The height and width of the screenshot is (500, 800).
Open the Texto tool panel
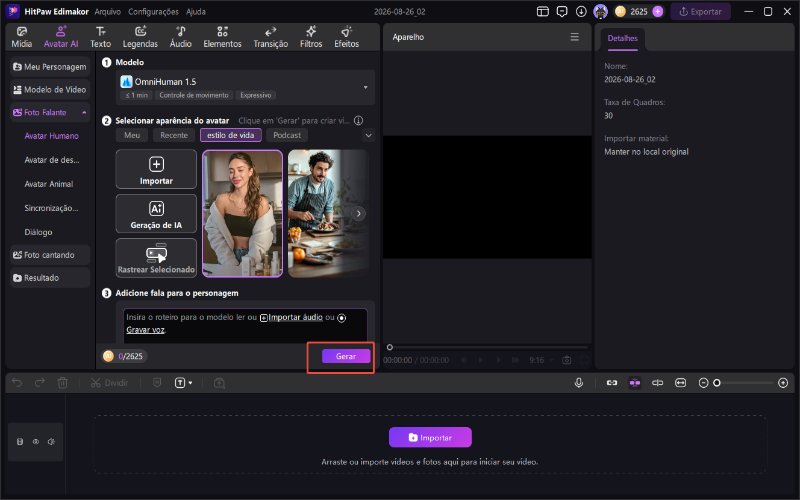101,37
